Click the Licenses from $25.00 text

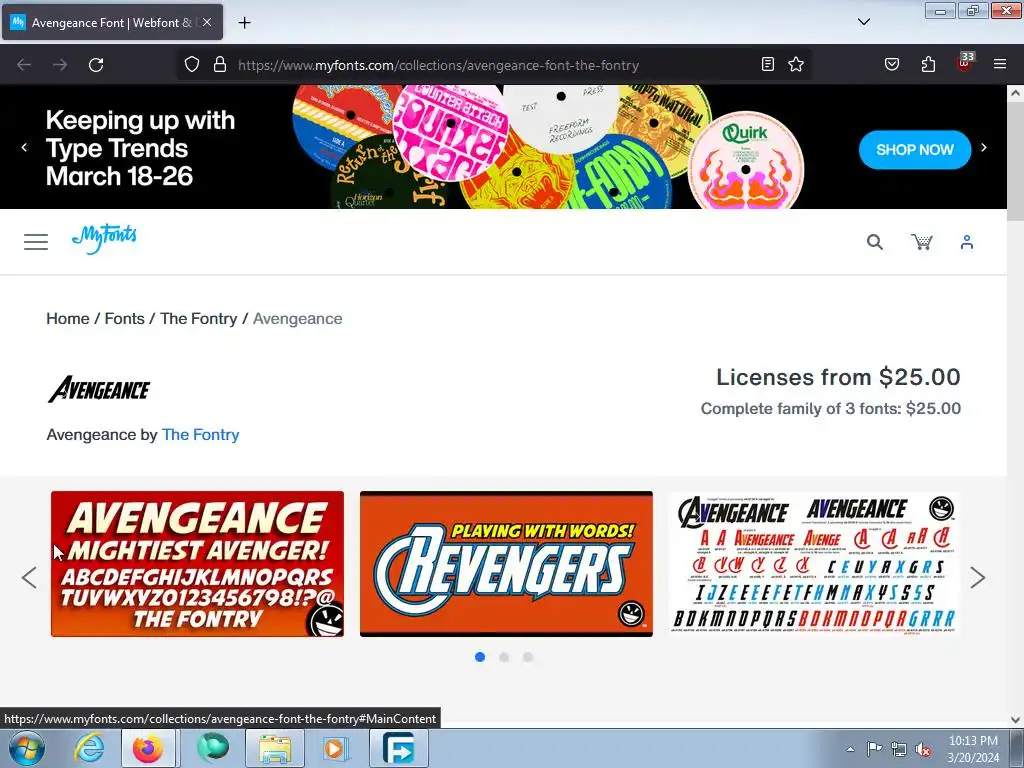click(839, 377)
